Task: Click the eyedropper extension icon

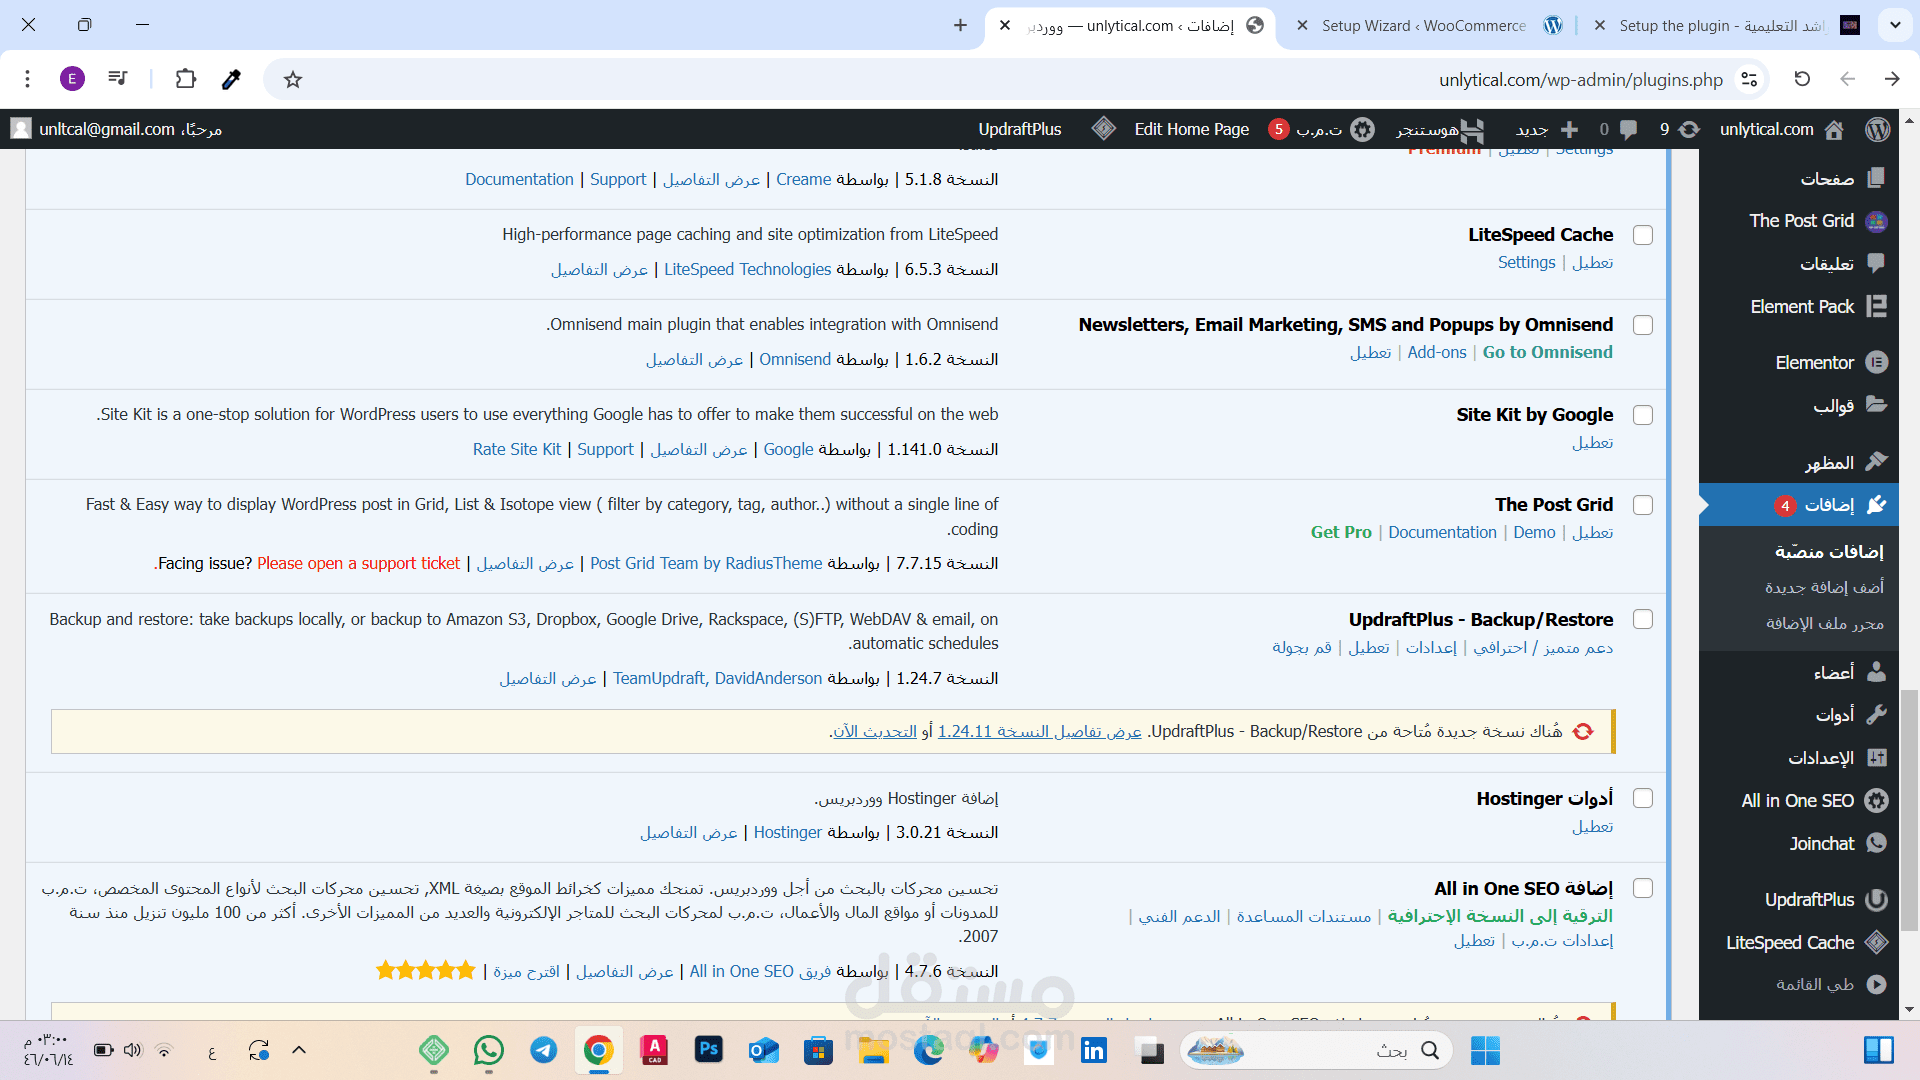Action: [231, 79]
